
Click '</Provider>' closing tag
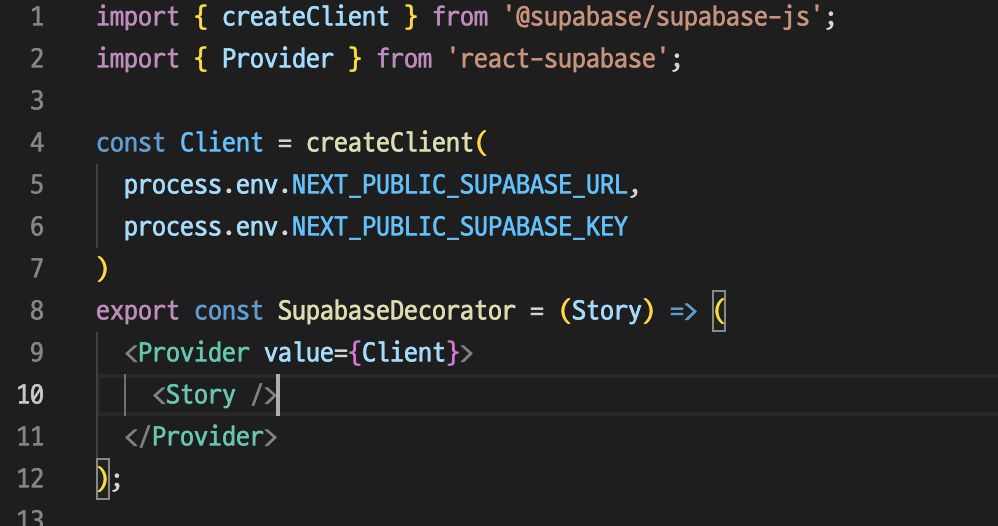200,437
